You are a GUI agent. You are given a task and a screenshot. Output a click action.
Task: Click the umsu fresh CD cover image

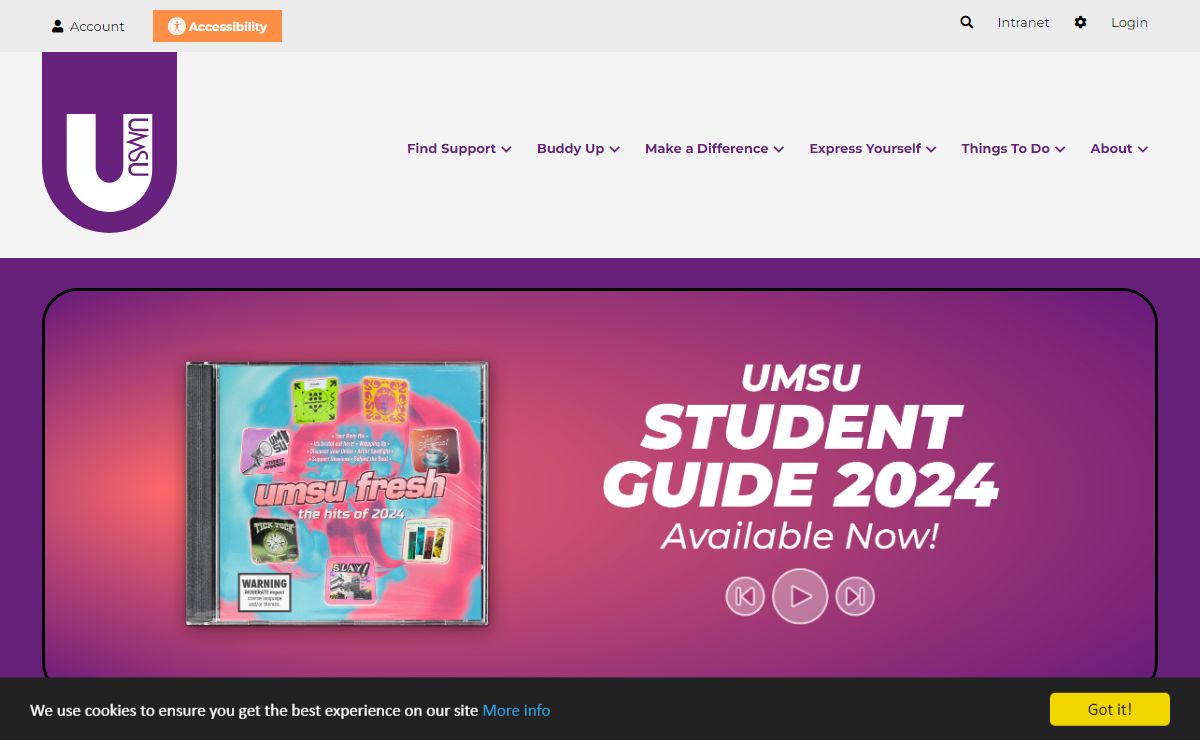point(337,494)
